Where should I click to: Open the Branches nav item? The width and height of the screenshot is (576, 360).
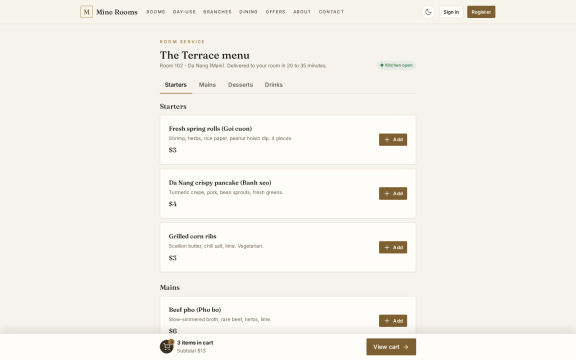[x=217, y=12]
